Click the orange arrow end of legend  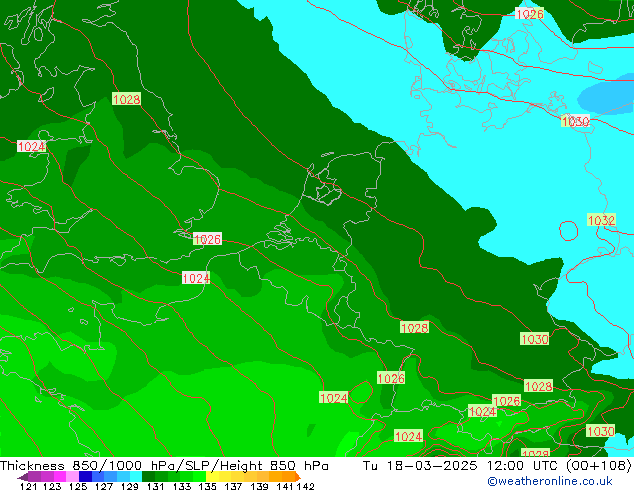pyautogui.click(x=298, y=476)
